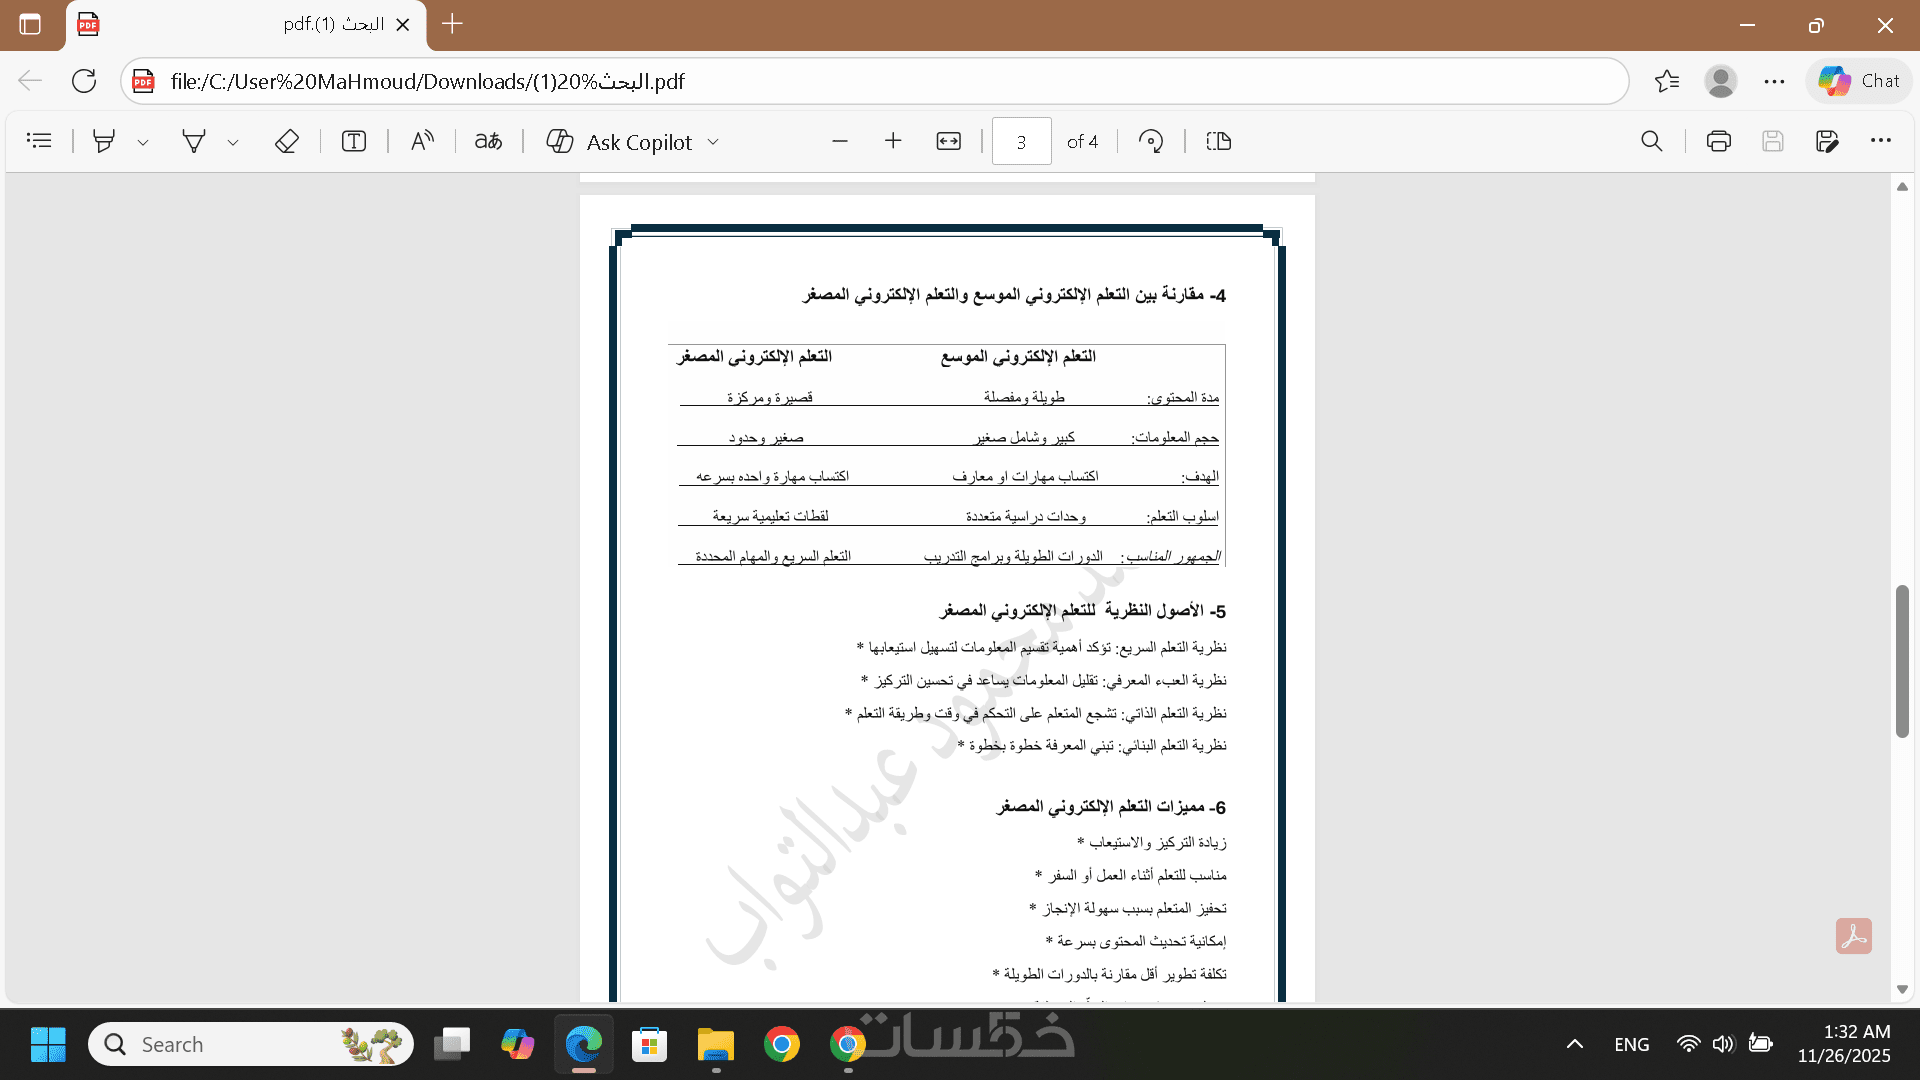Viewport: 1920px width, 1080px height.
Task: Open Find in PDF search
Action: (1652, 141)
